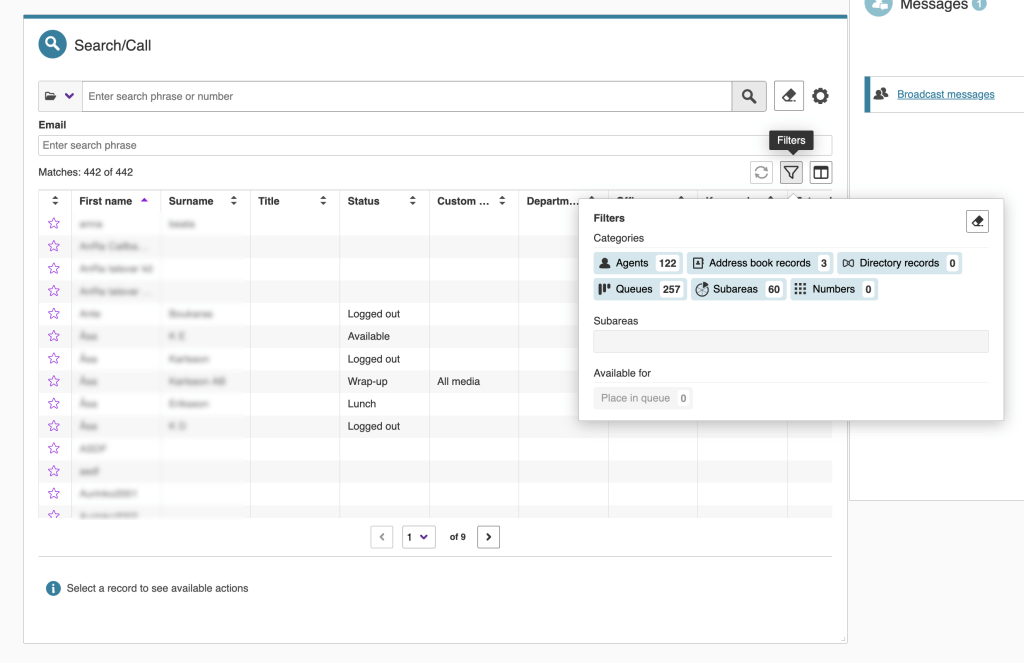1024x663 pixels.
Task: Star the first row as favorite
Action: click(x=54, y=224)
